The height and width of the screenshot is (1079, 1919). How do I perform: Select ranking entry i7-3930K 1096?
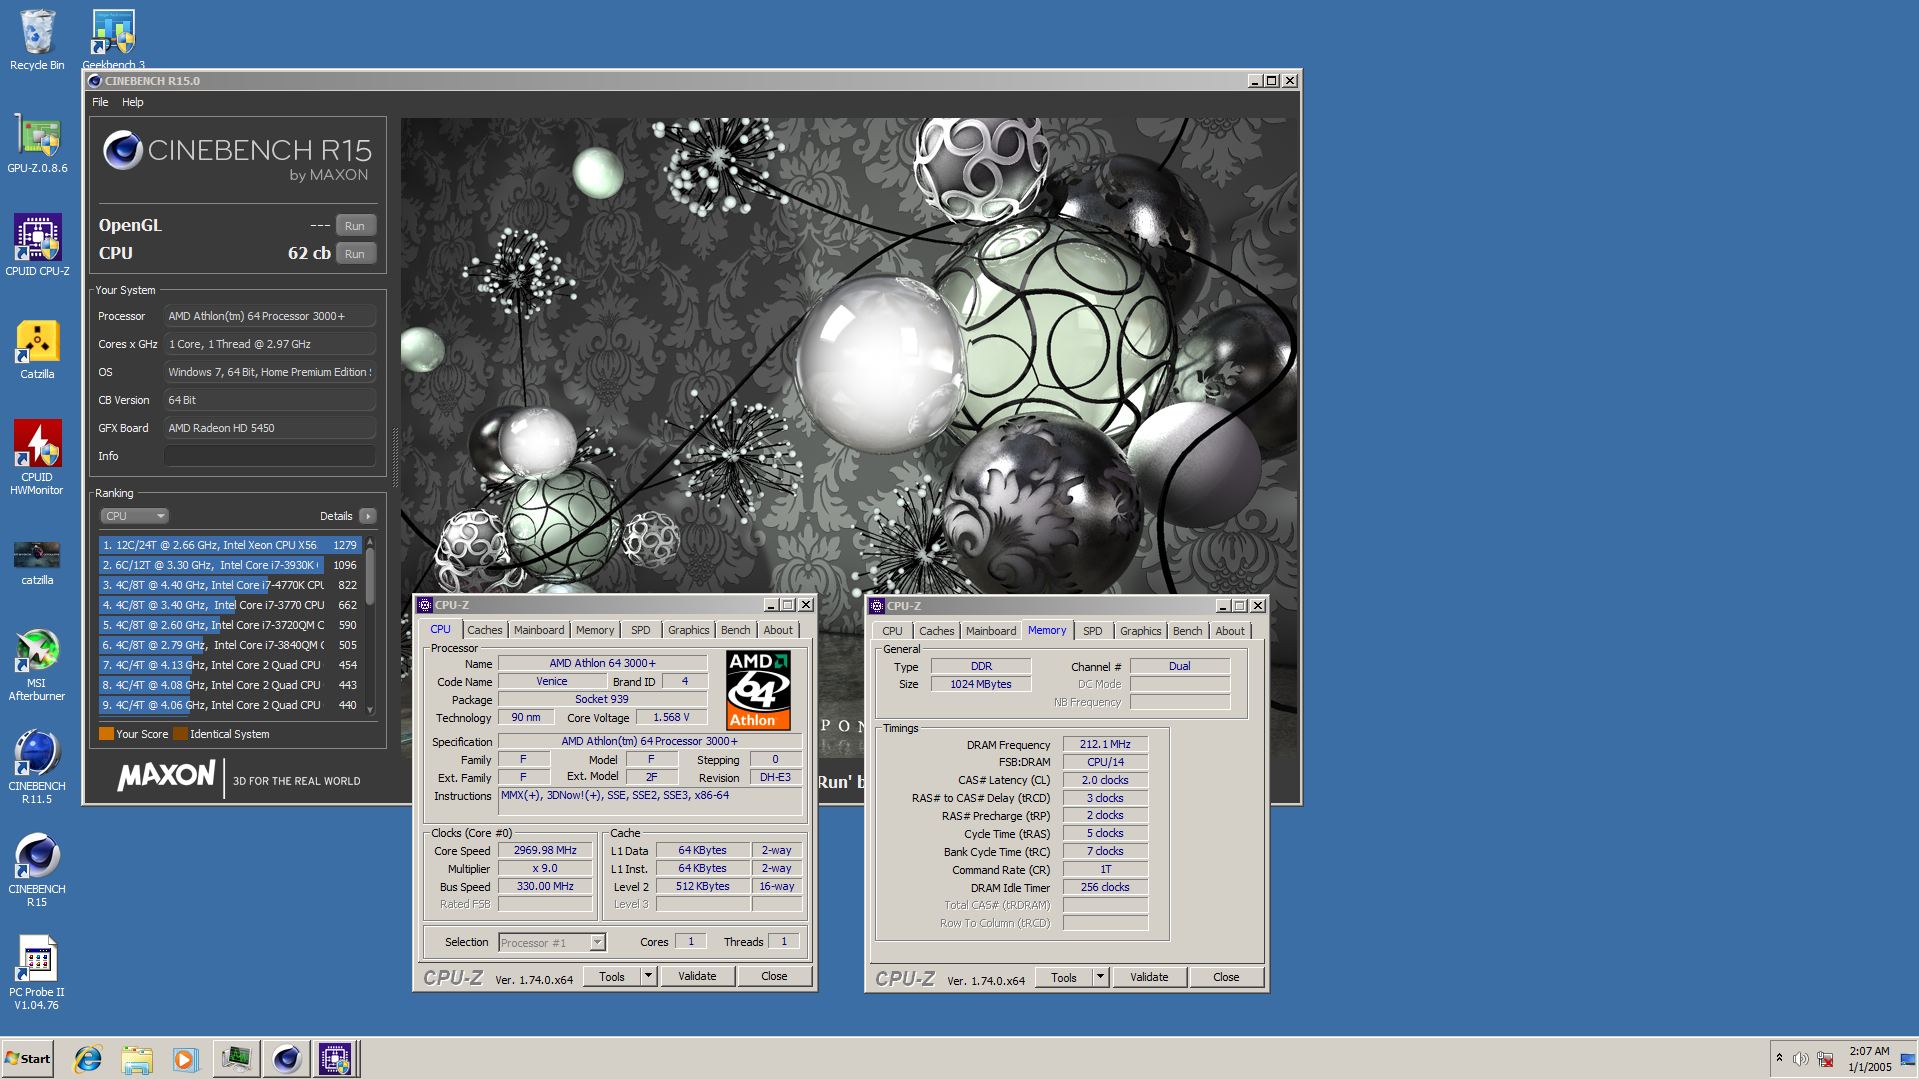click(230, 565)
